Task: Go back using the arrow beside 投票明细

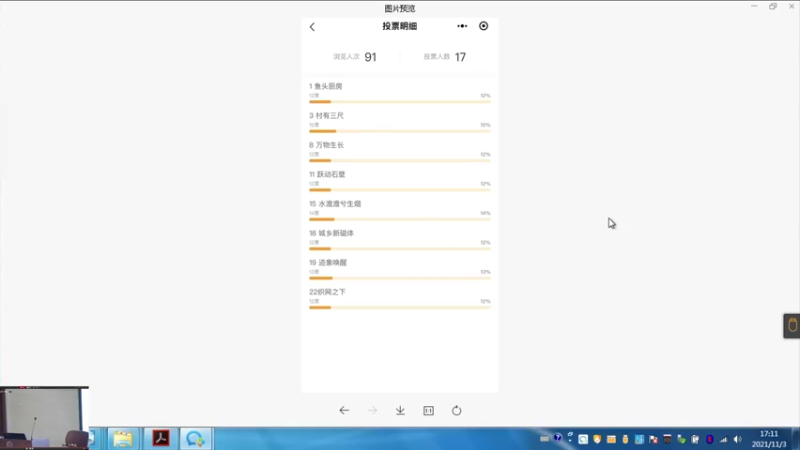Action: click(312, 27)
